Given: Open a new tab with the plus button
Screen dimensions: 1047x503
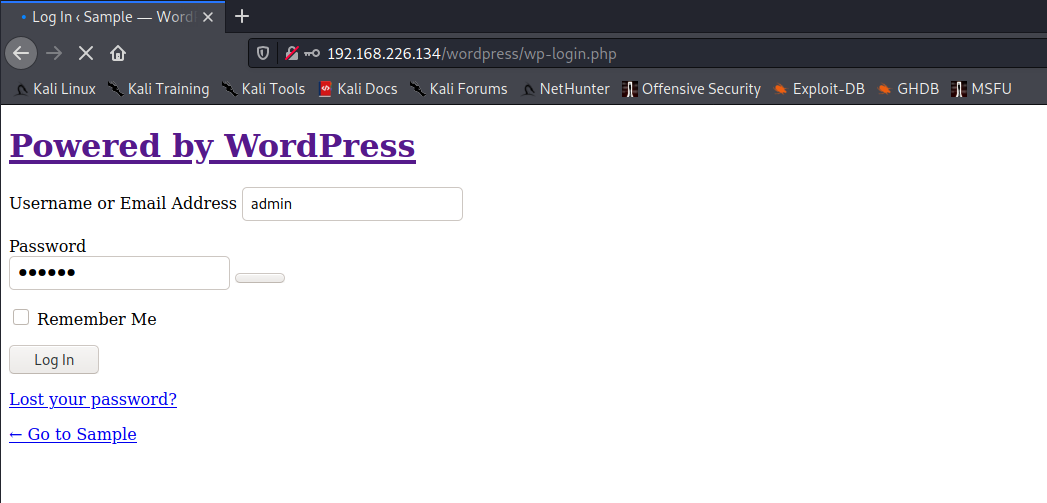Looking at the screenshot, I should 242,17.
